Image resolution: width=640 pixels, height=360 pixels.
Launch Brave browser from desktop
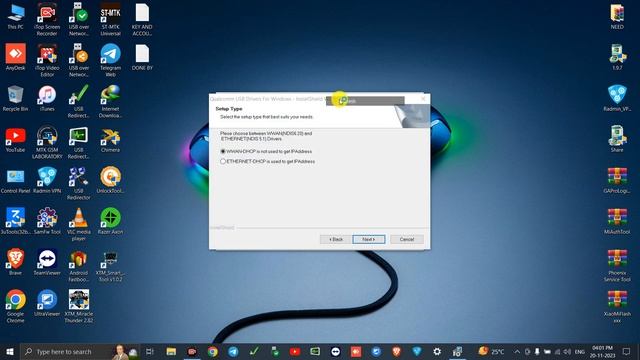click(16, 262)
